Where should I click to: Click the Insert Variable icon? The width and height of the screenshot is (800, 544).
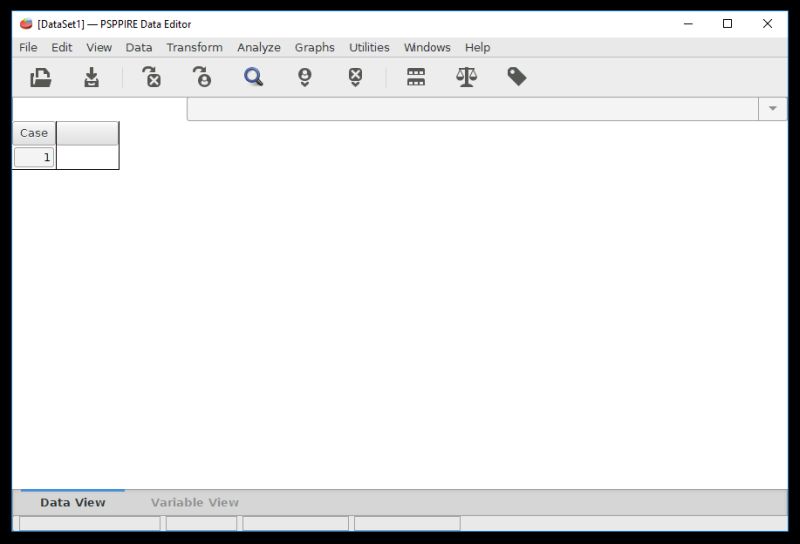(356, 78)
